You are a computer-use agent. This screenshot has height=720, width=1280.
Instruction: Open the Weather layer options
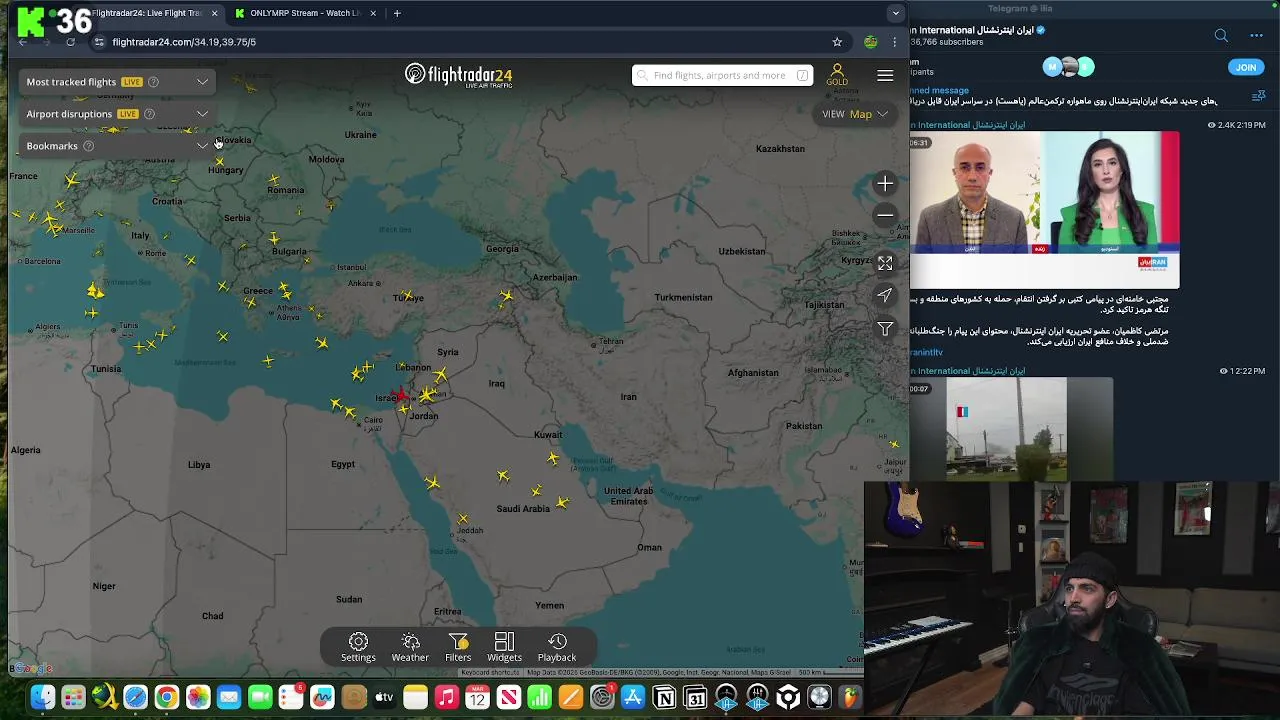pyautogui.click(x=410, y=647)
